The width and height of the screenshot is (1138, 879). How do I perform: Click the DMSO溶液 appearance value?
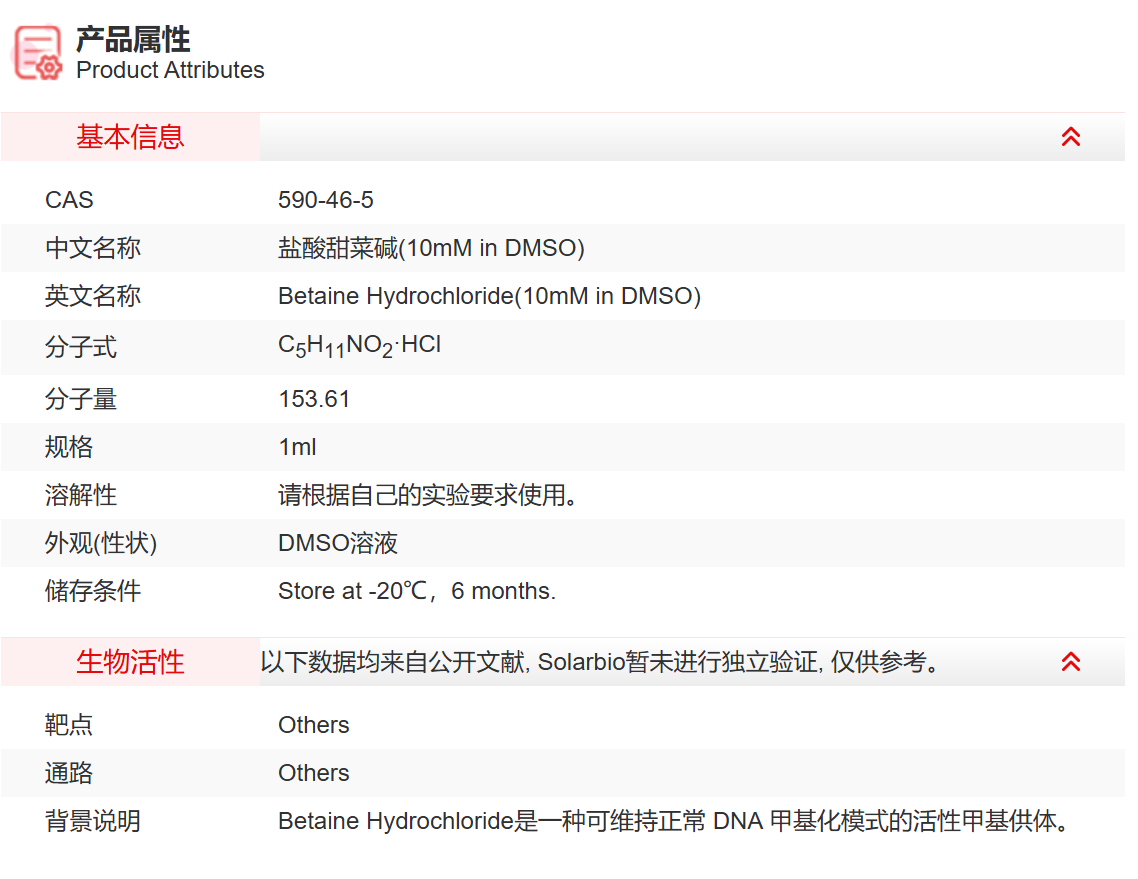[337, 543]
